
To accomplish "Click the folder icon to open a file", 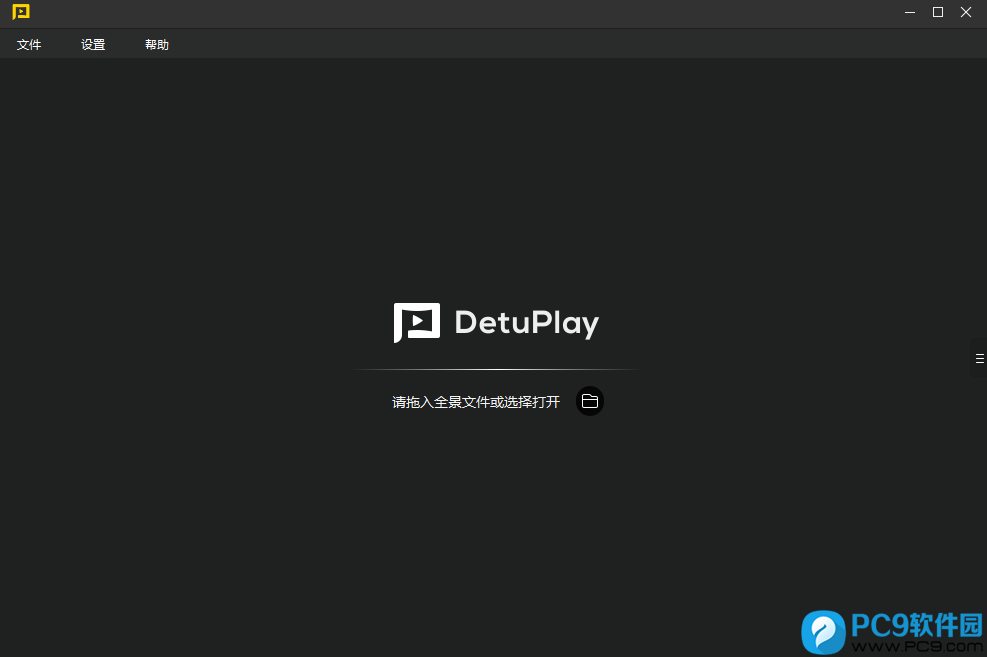I will click(x=590, y=401).
